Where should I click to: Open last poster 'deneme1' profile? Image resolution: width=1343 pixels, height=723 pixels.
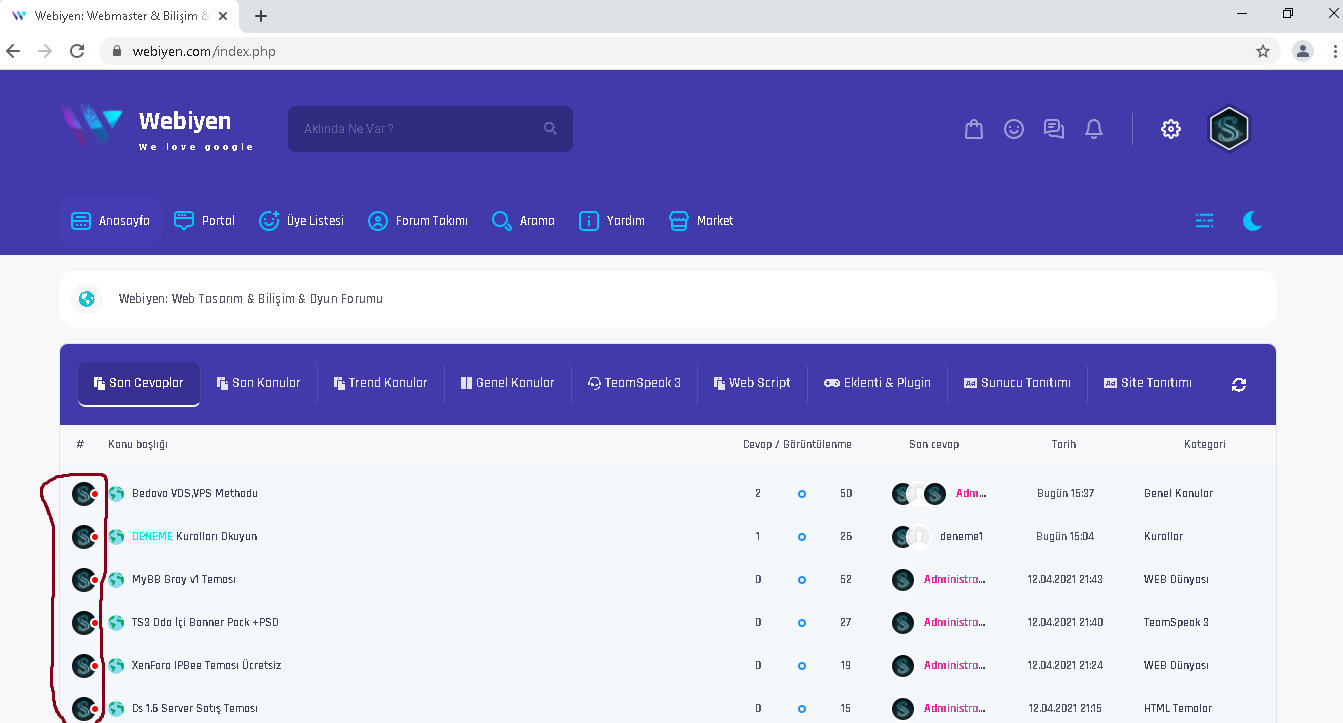(x=961, y=537)
